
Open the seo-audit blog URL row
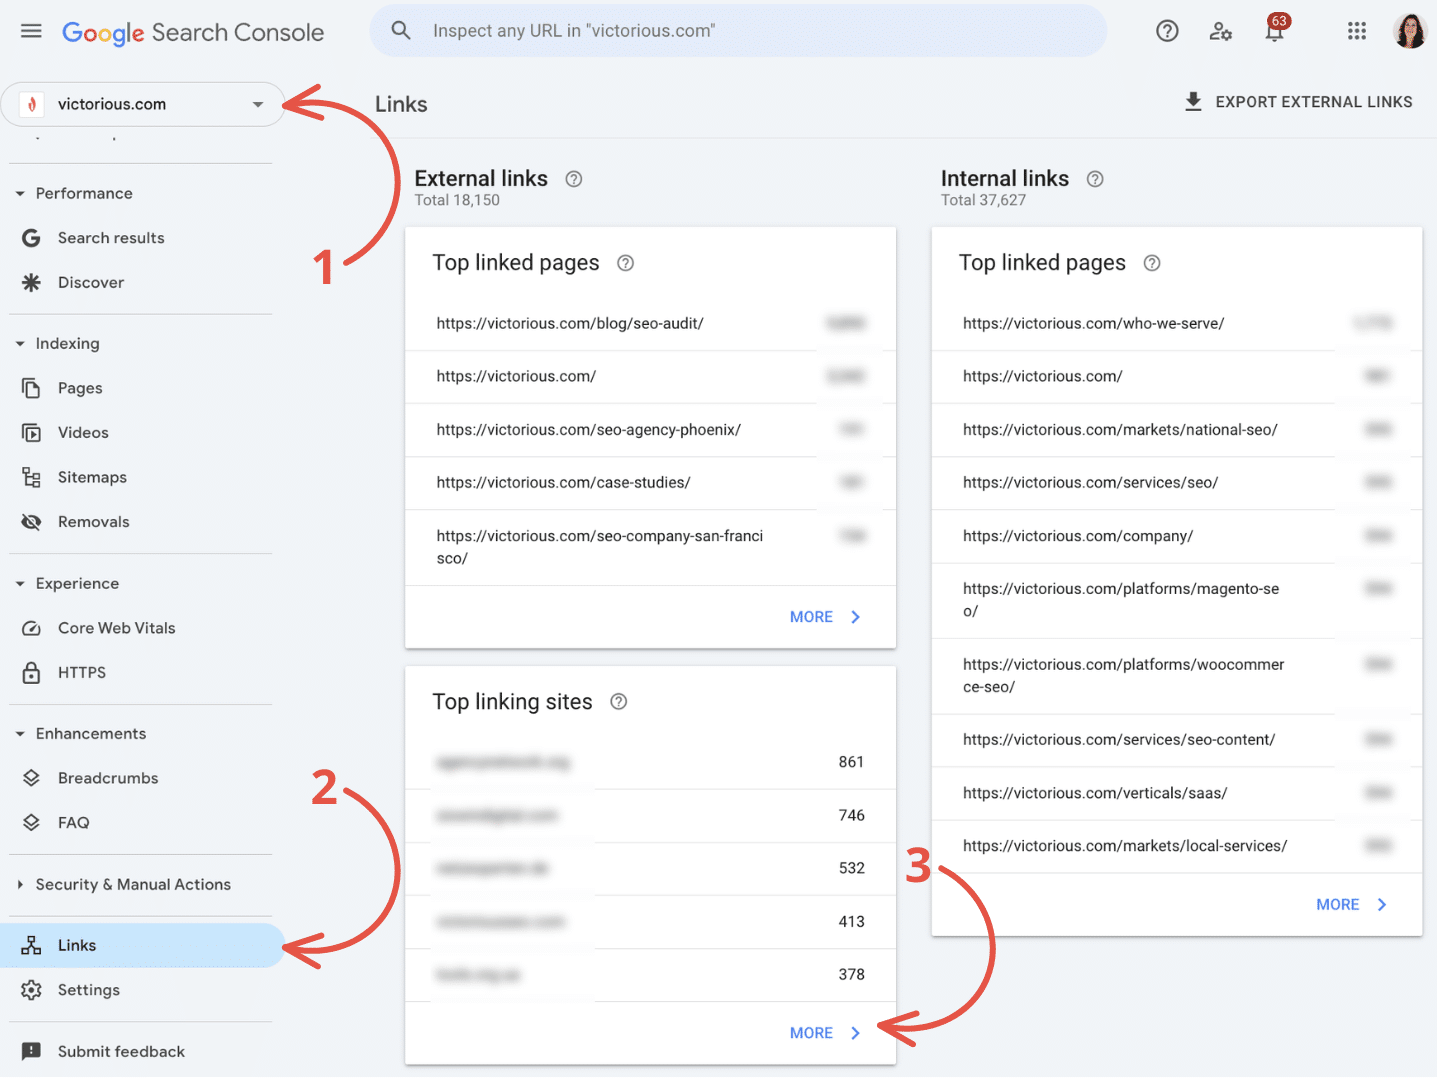tap(650, 324)
